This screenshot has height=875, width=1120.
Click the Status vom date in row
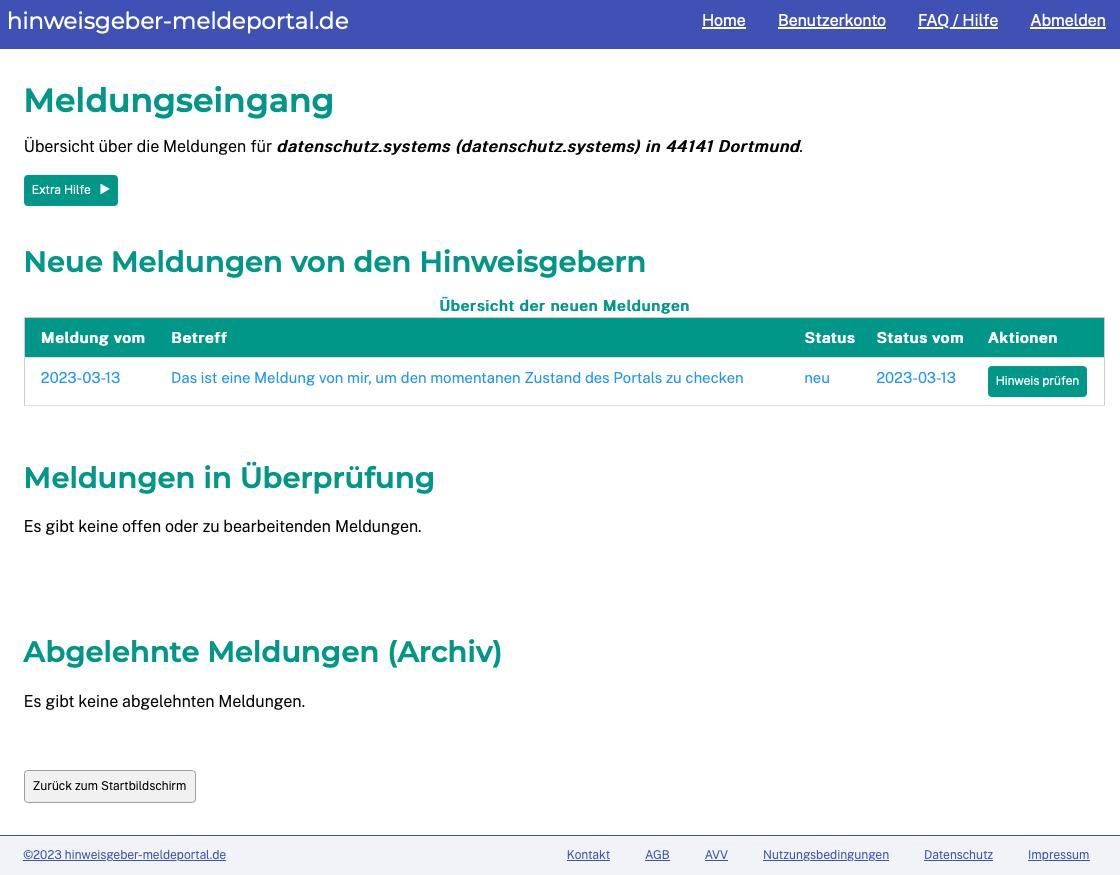click(x=915, y=378)
